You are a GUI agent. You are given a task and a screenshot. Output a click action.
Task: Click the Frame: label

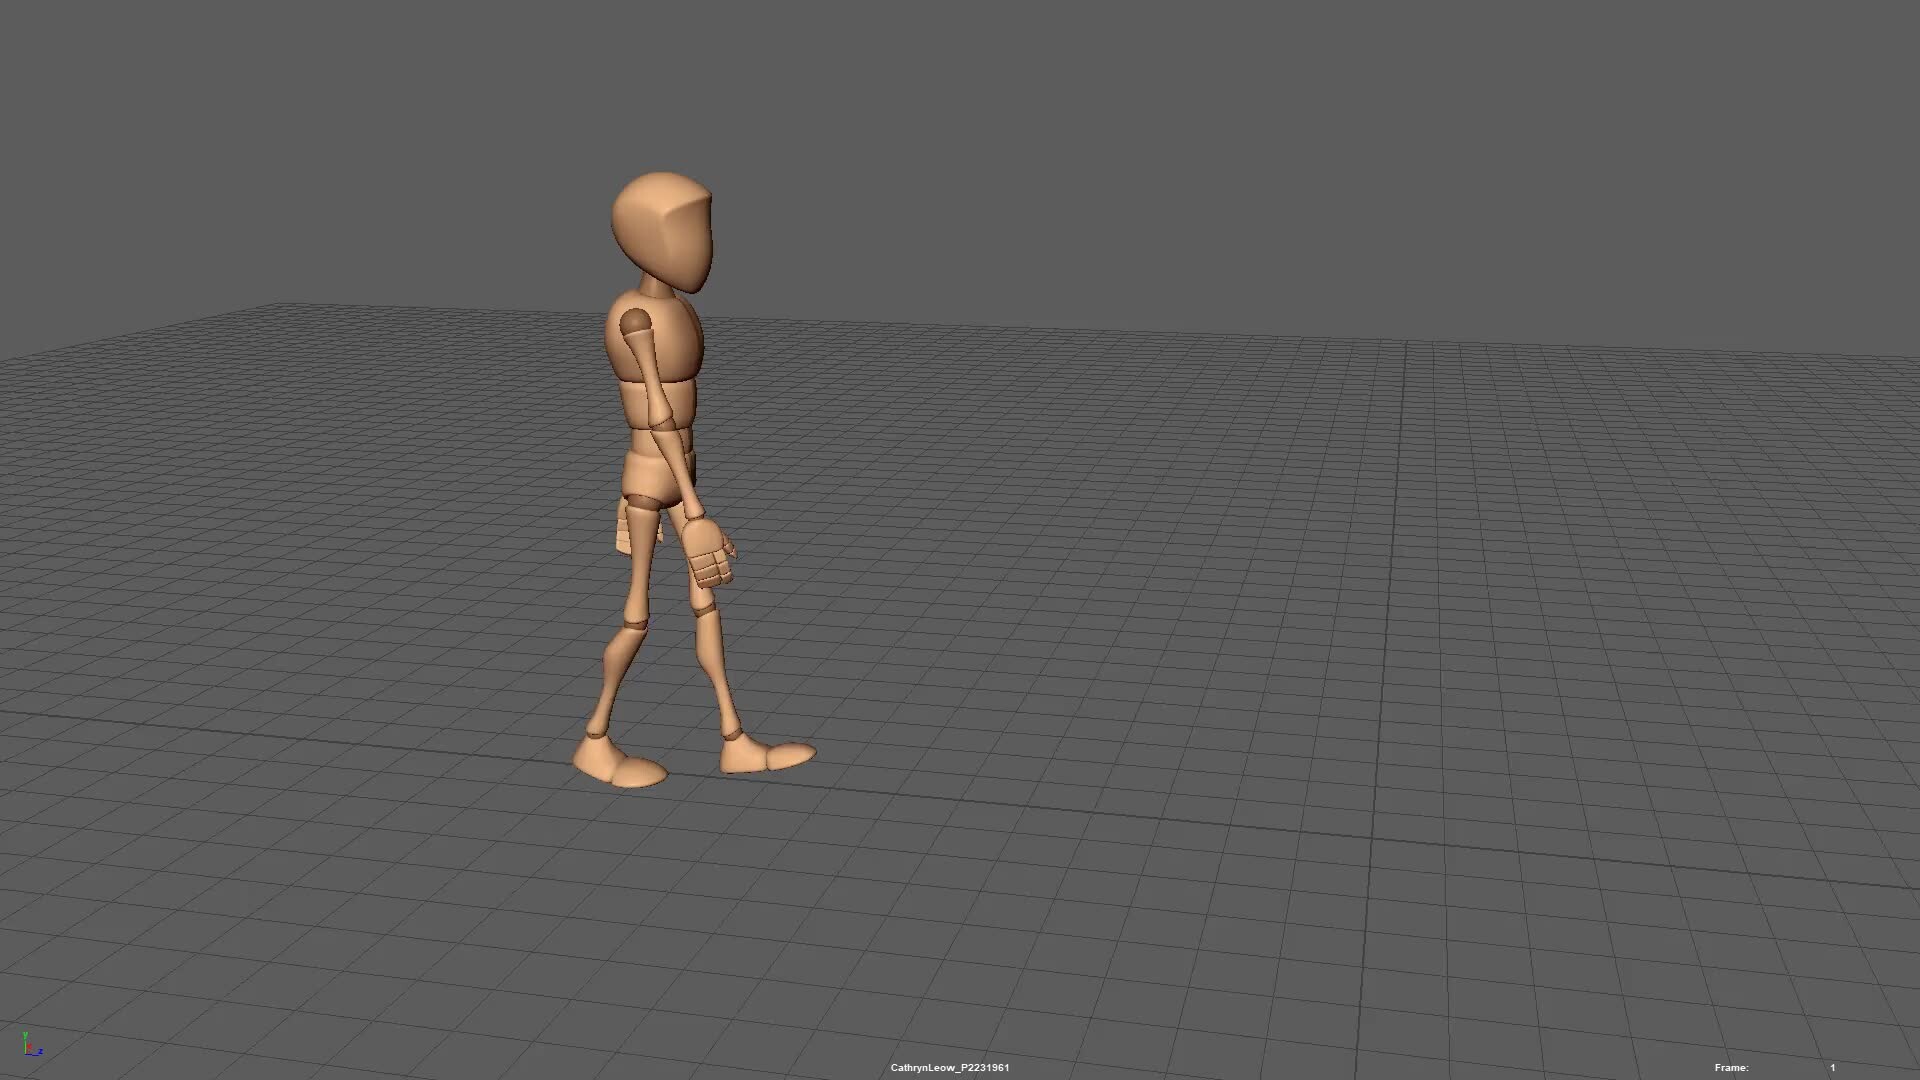1731,1068
